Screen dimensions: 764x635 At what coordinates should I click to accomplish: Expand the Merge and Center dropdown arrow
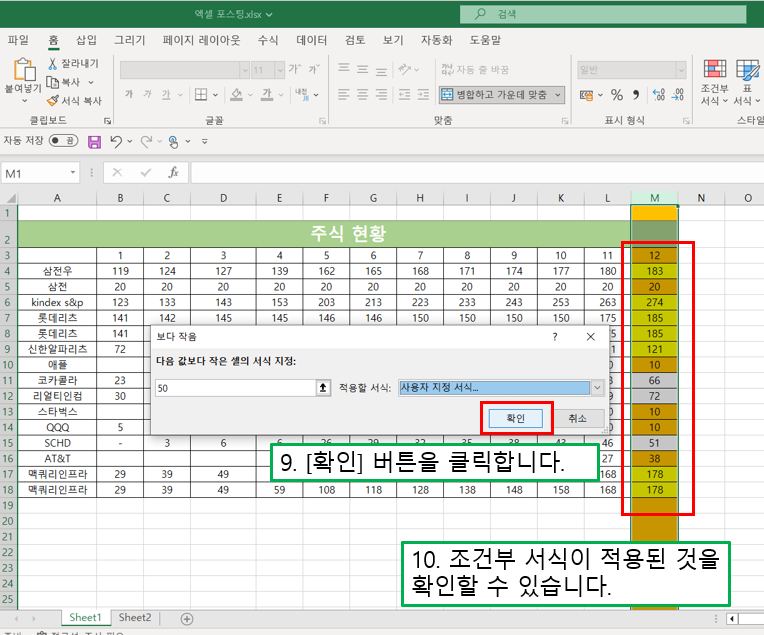point(558,95)
